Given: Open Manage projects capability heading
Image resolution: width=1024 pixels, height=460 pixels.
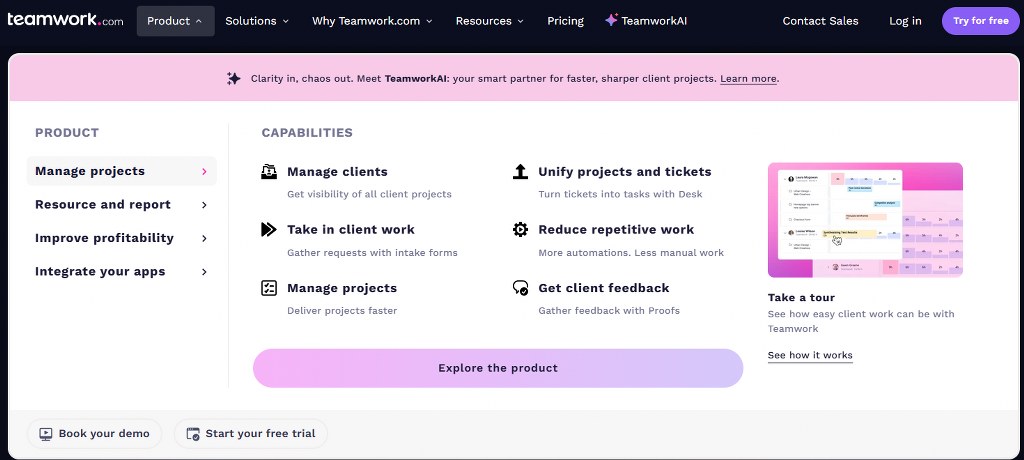Looking at the screenshot, I should [x=342, y=288].
